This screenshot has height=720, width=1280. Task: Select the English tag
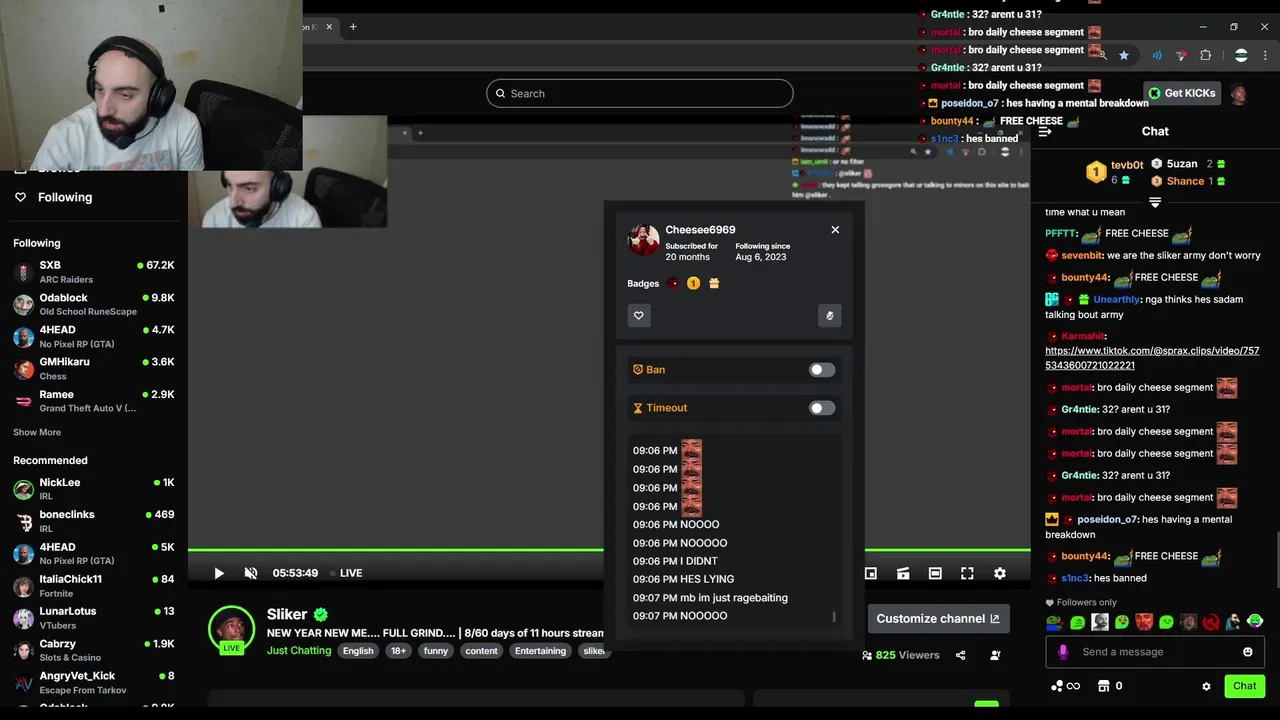click(x=358, y=651)
